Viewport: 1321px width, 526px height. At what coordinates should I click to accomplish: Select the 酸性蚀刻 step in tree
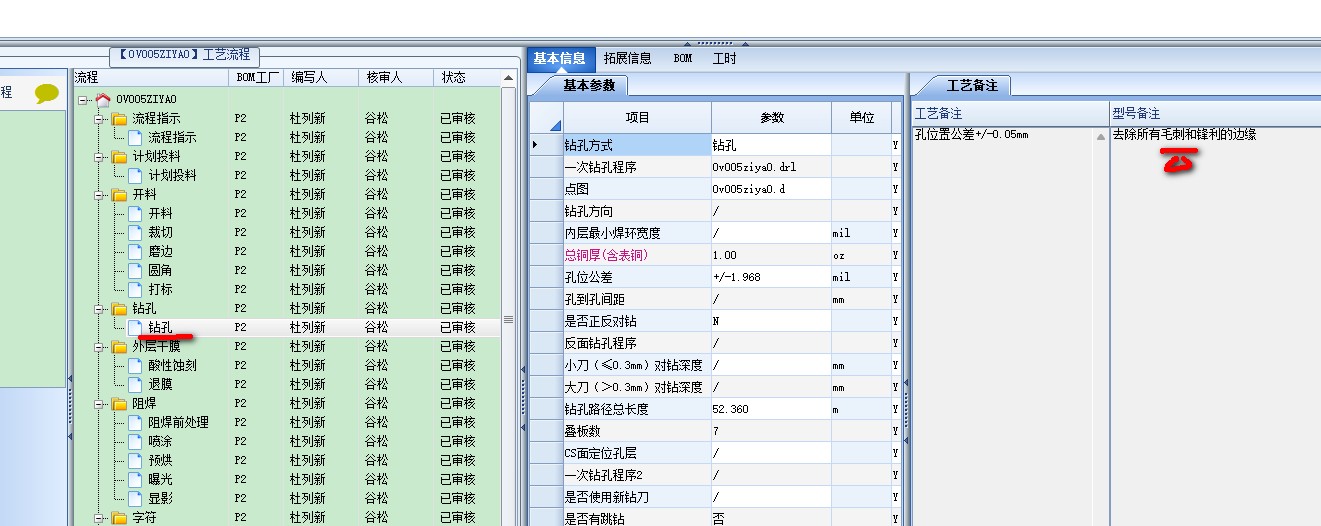(x=172, y=366)
